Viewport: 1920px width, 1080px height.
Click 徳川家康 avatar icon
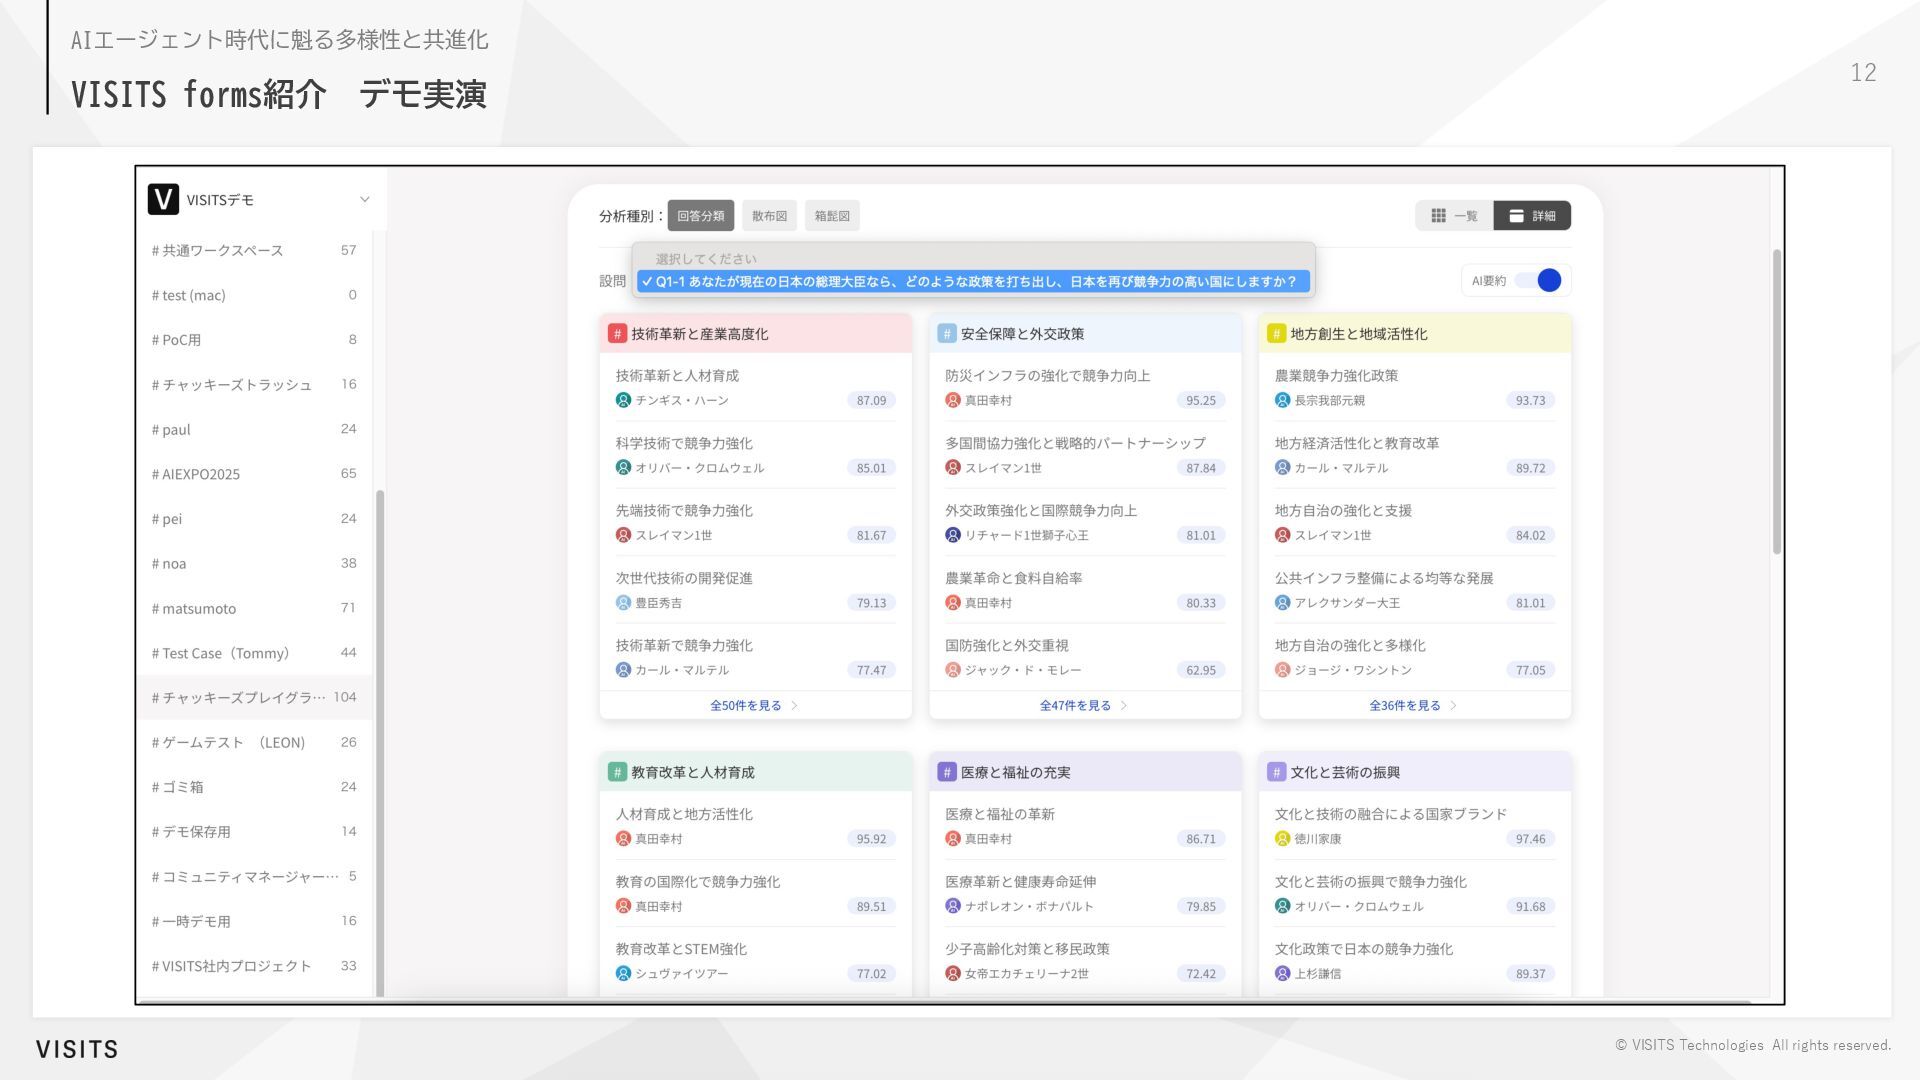1282,839
